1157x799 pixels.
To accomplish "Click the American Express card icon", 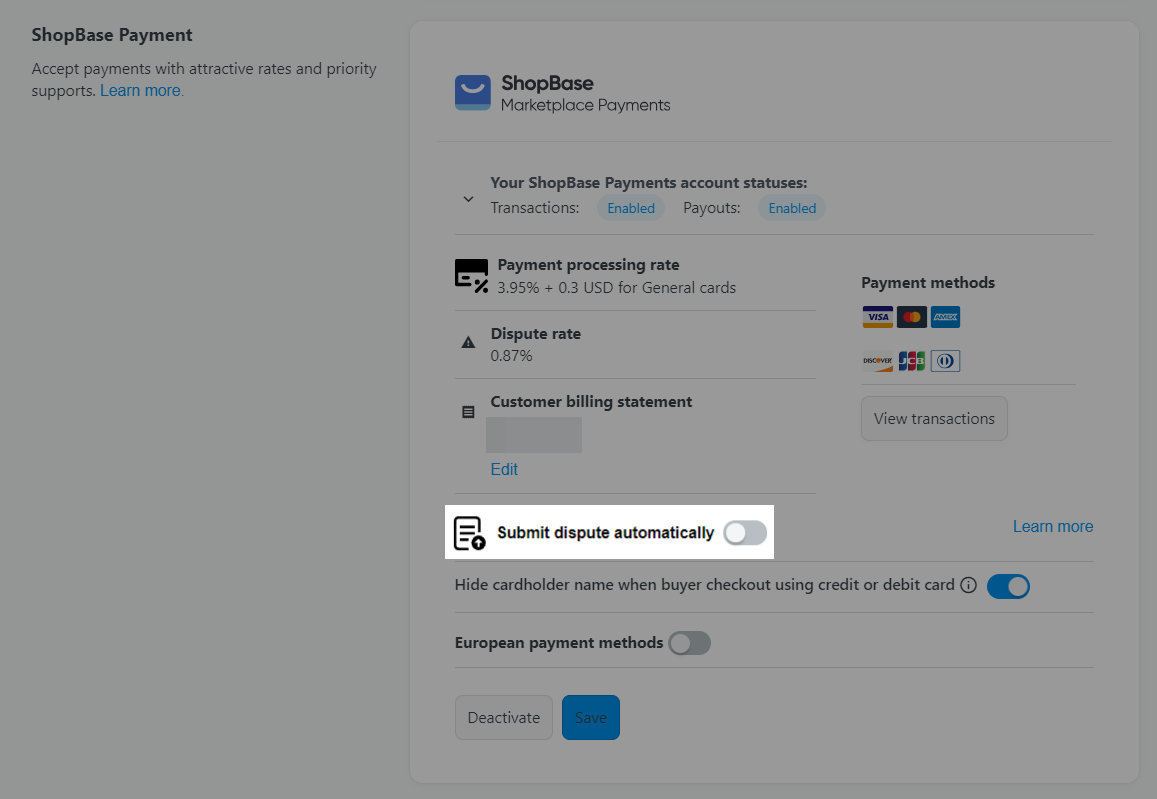I will pos(945,317).
